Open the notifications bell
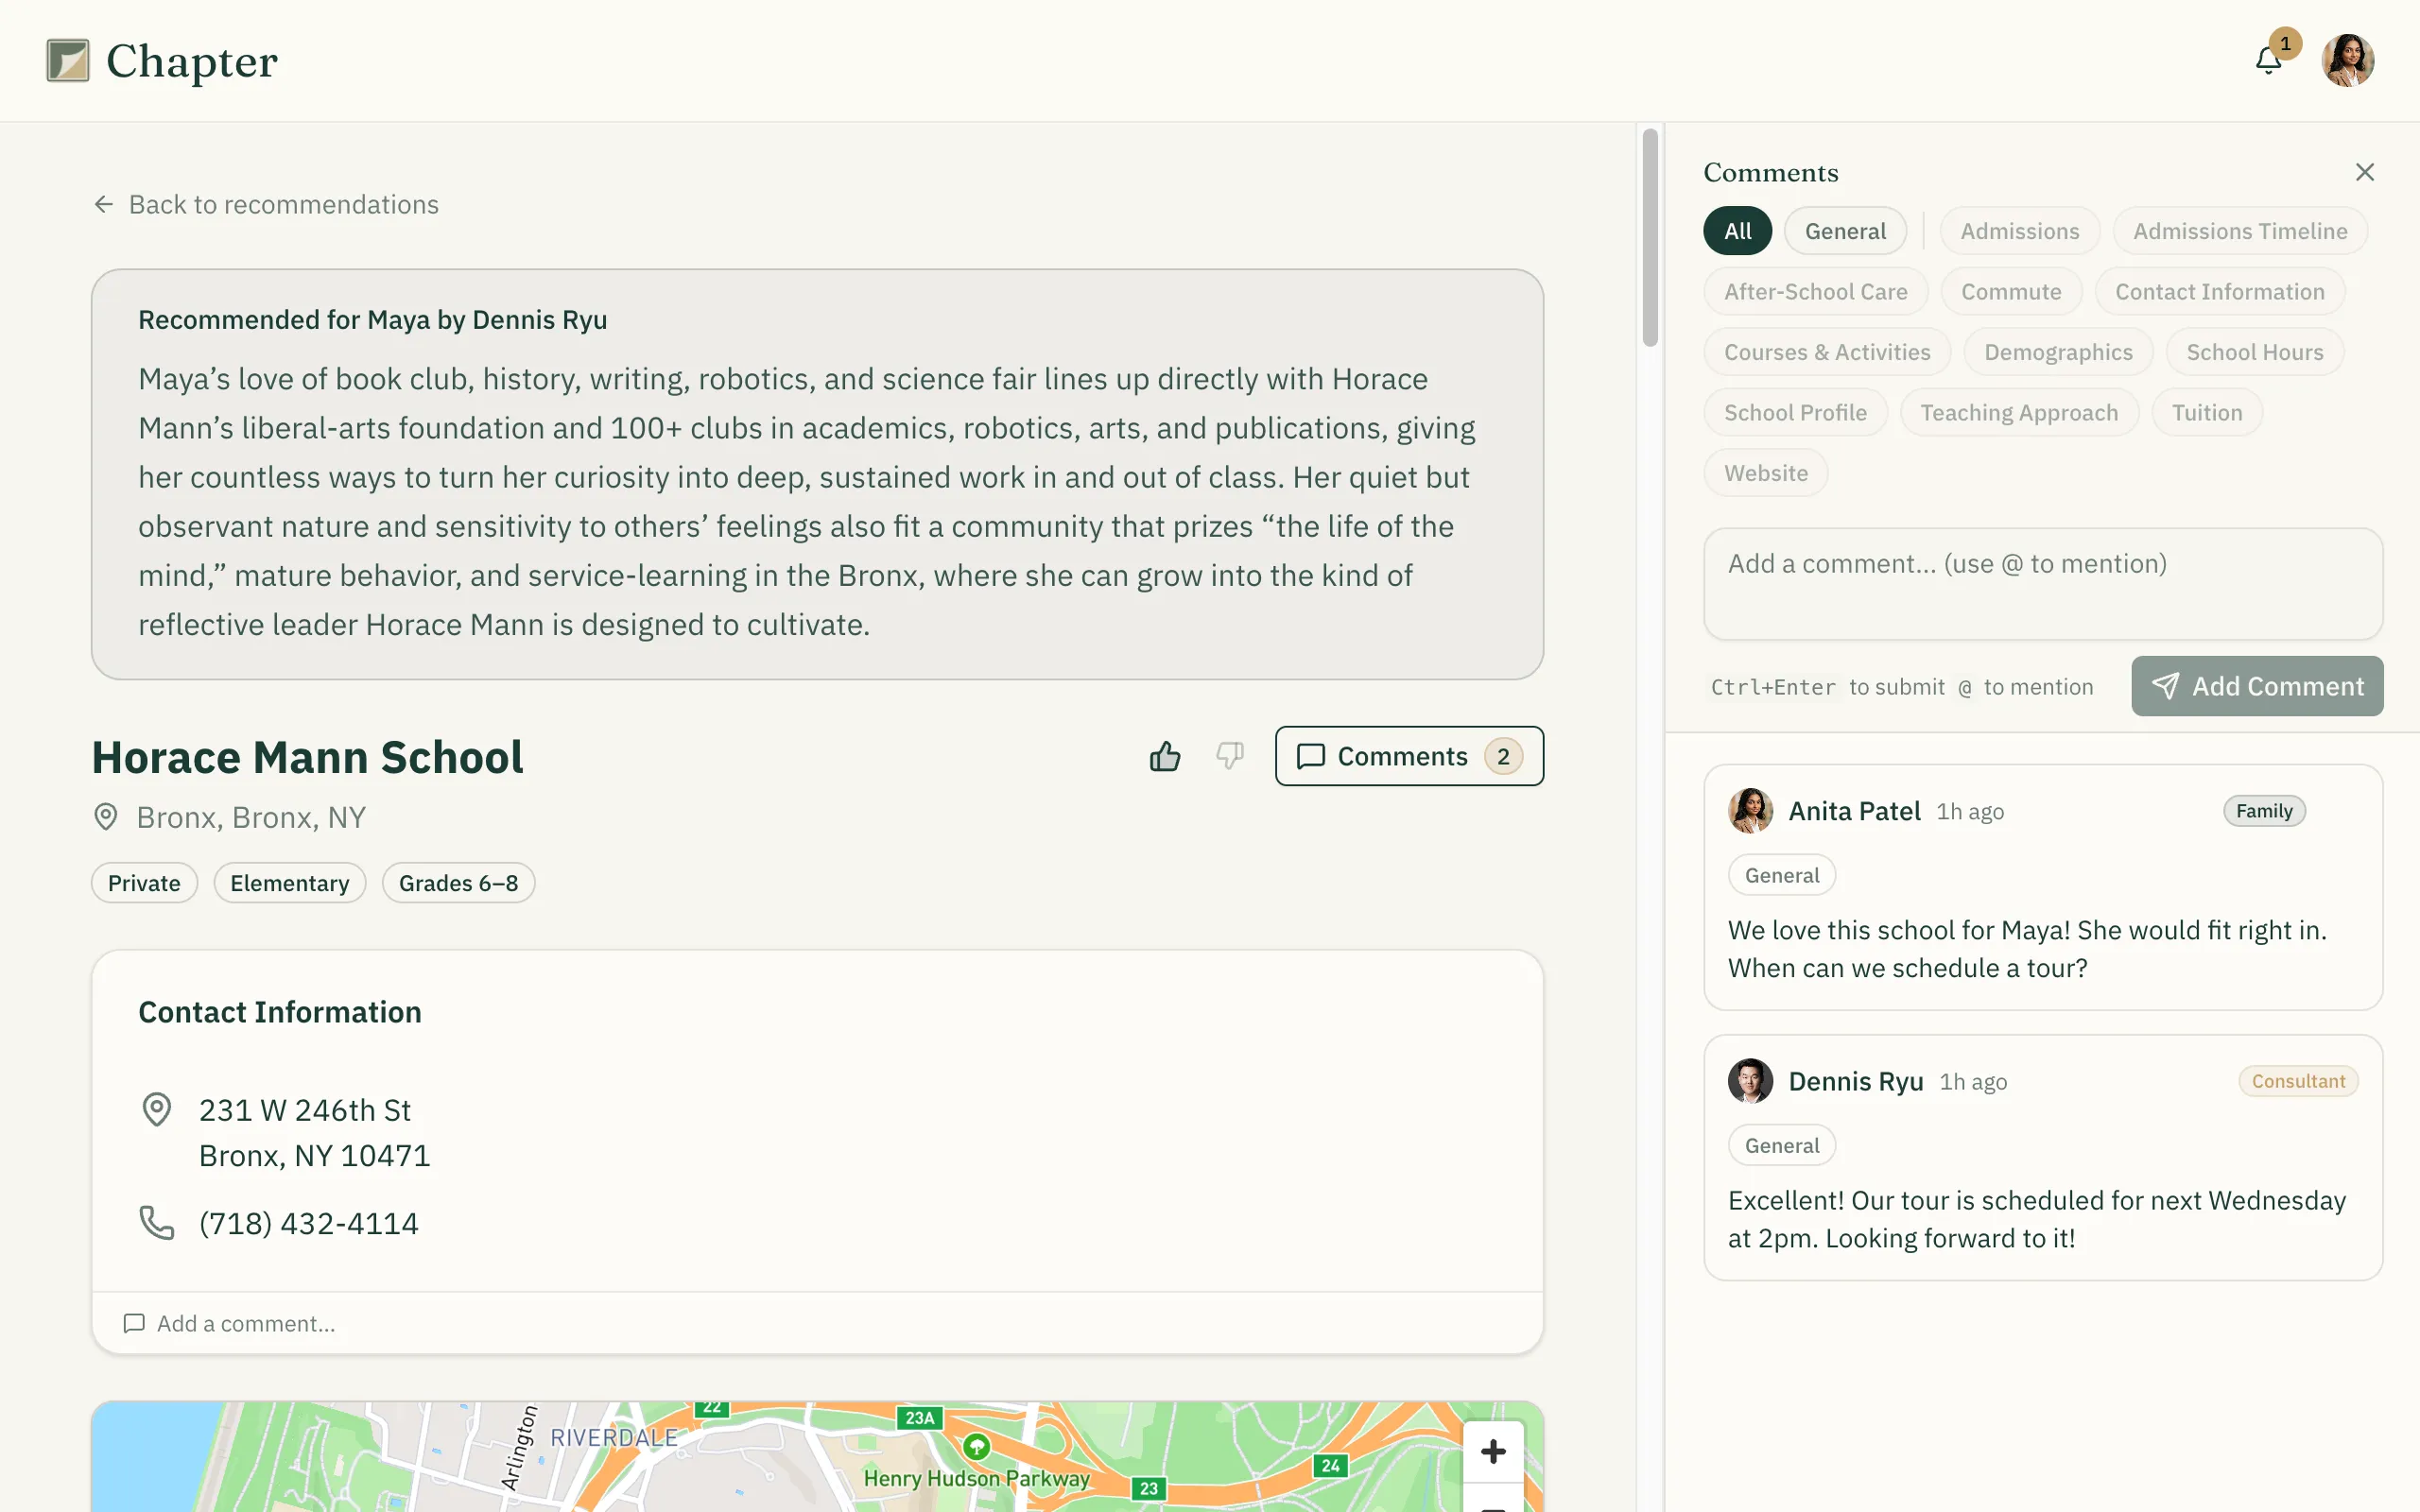Viewport: 2420px width, 1512px height. point(2268,61)
